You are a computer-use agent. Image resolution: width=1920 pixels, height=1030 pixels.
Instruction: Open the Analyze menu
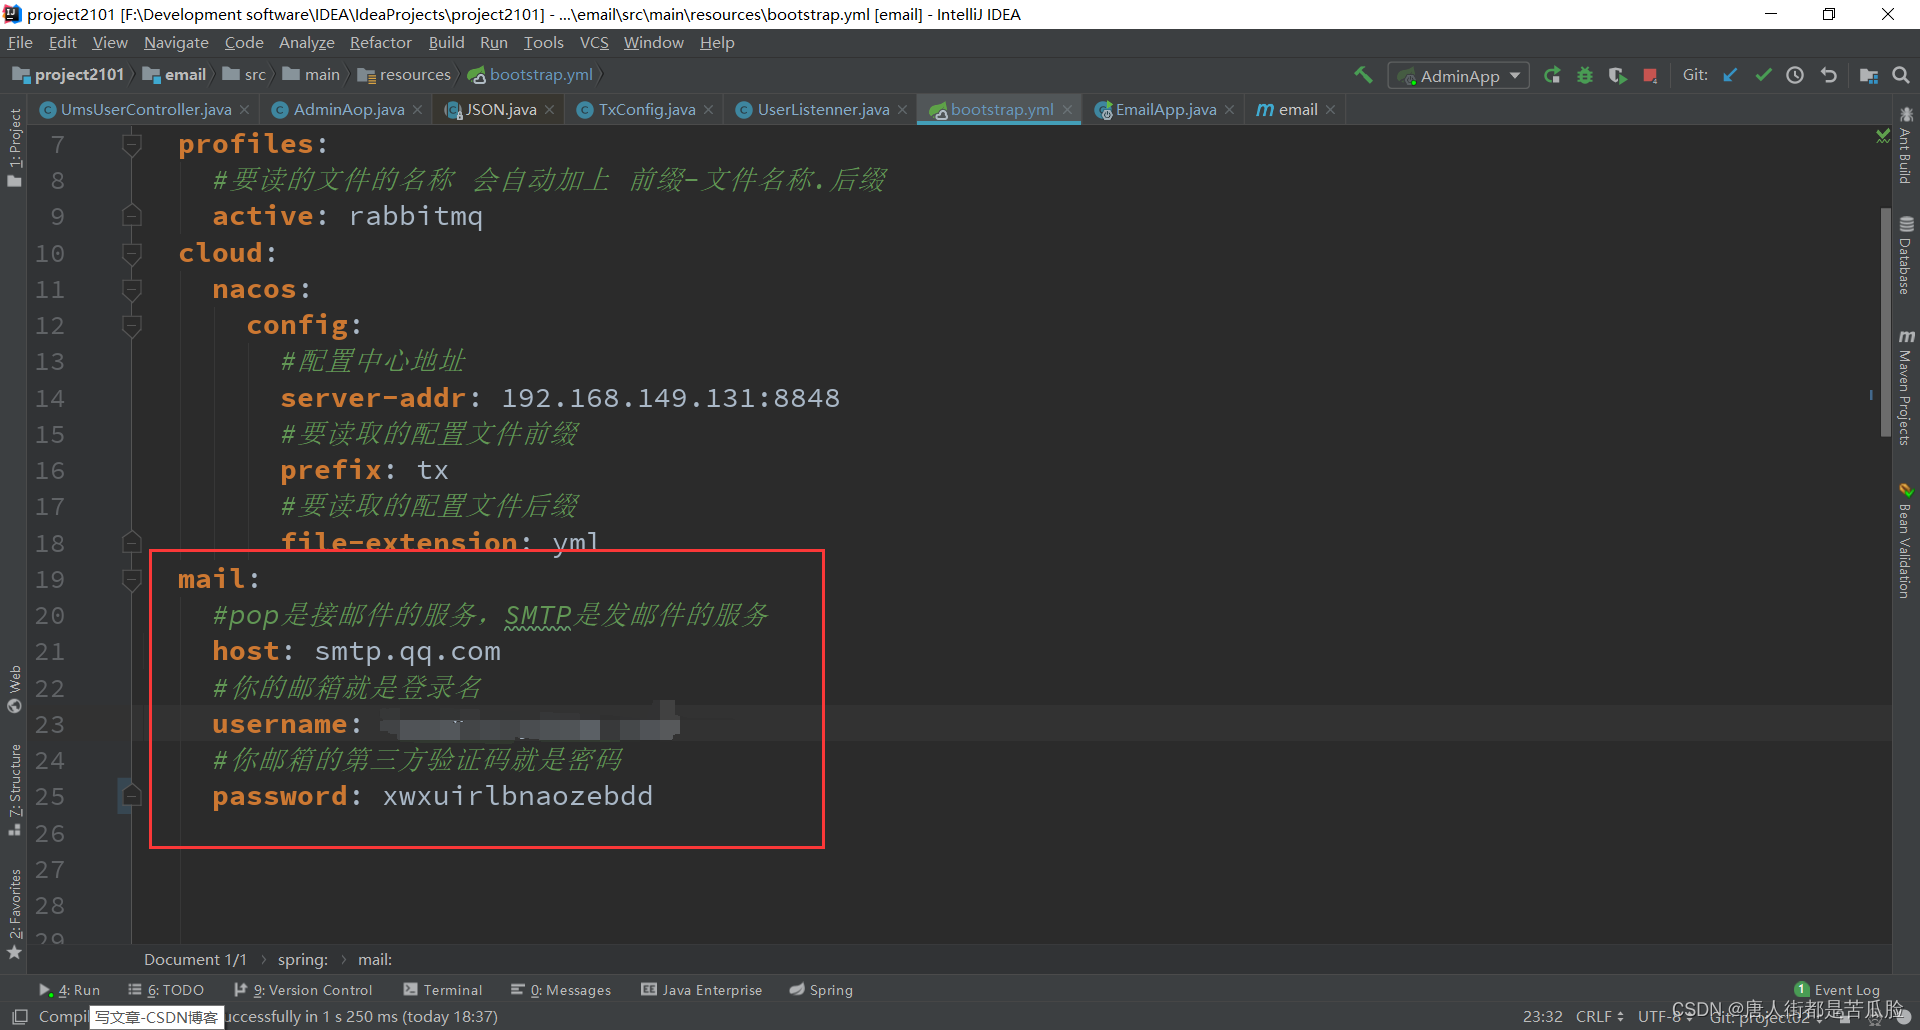306,43
